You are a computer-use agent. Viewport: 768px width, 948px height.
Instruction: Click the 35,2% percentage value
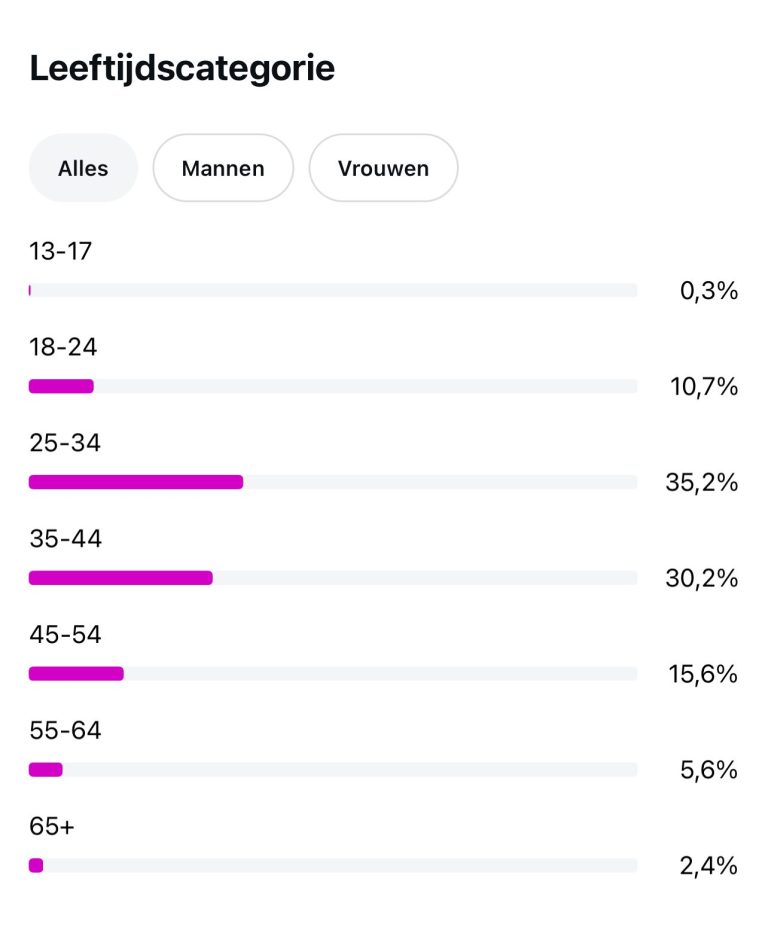pos(702,482)
